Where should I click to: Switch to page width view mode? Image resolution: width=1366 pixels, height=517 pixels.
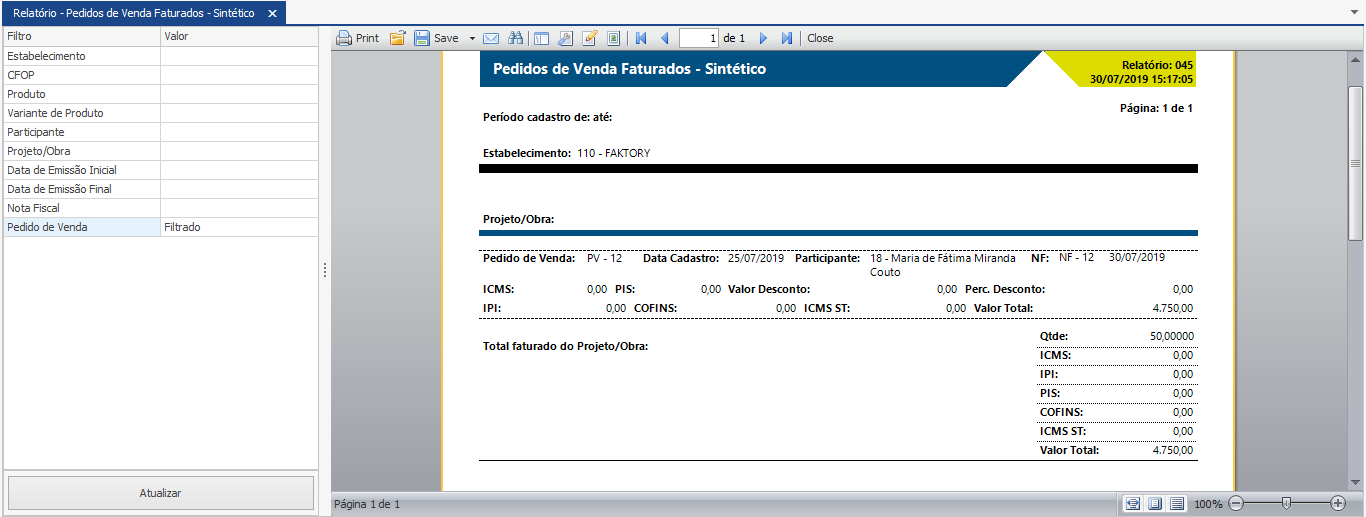(x=1133, y=503)
